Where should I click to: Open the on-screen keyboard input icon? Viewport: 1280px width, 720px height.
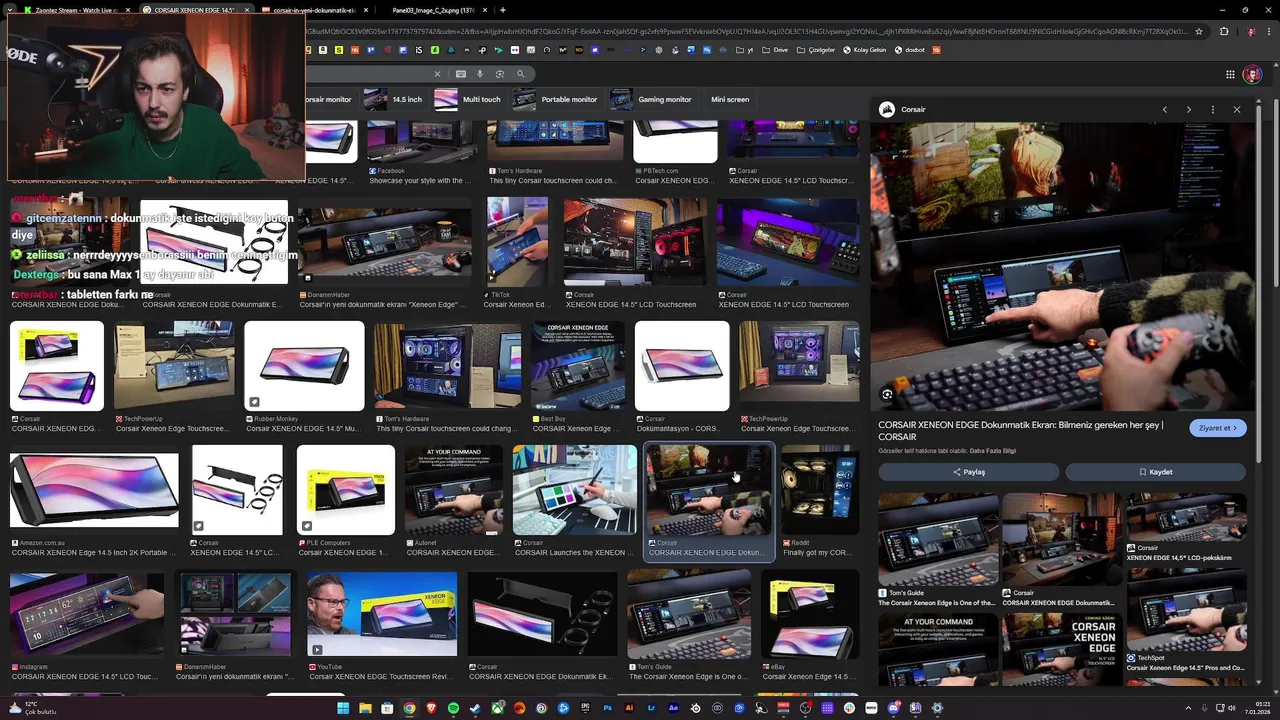coord(461,73)
